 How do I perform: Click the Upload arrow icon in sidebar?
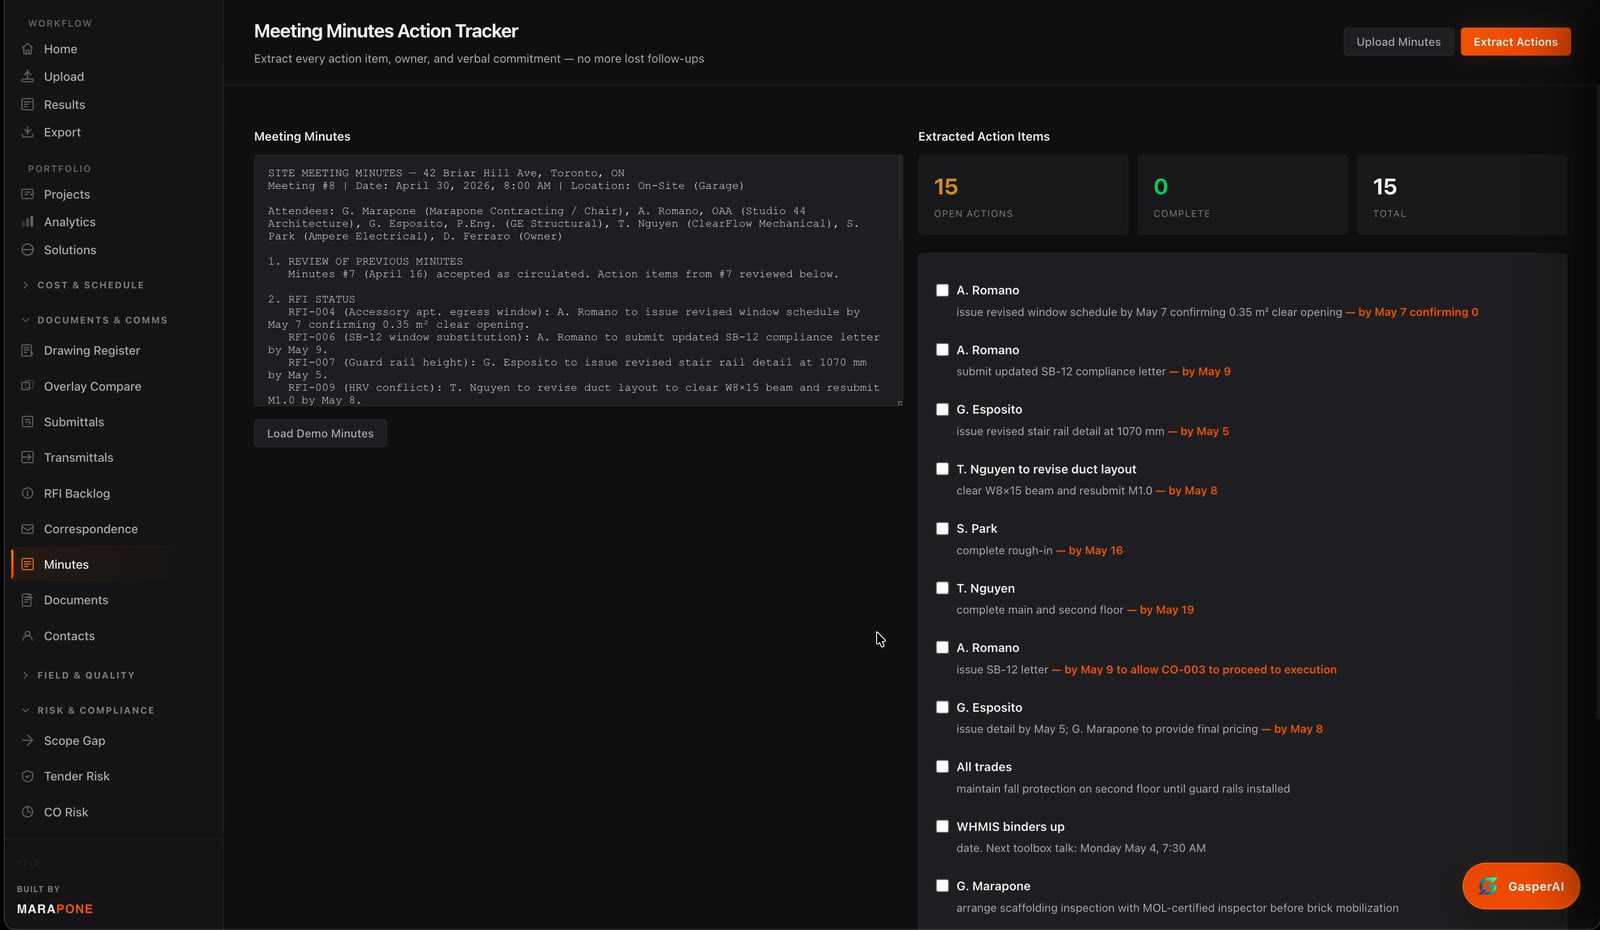tap(28, 77)
